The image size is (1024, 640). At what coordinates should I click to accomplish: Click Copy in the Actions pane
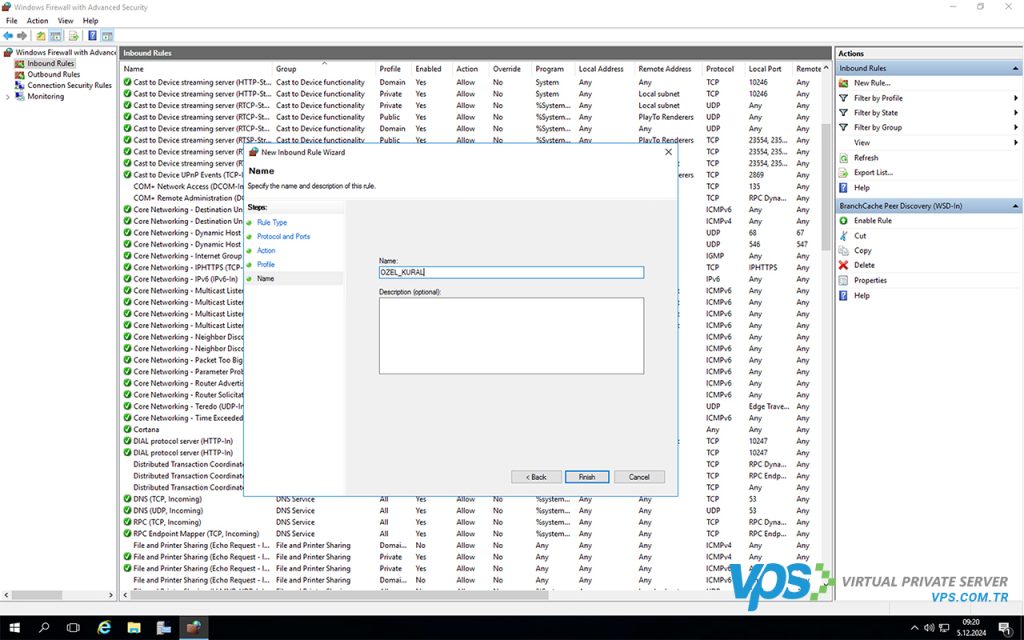tap(863, 251)
